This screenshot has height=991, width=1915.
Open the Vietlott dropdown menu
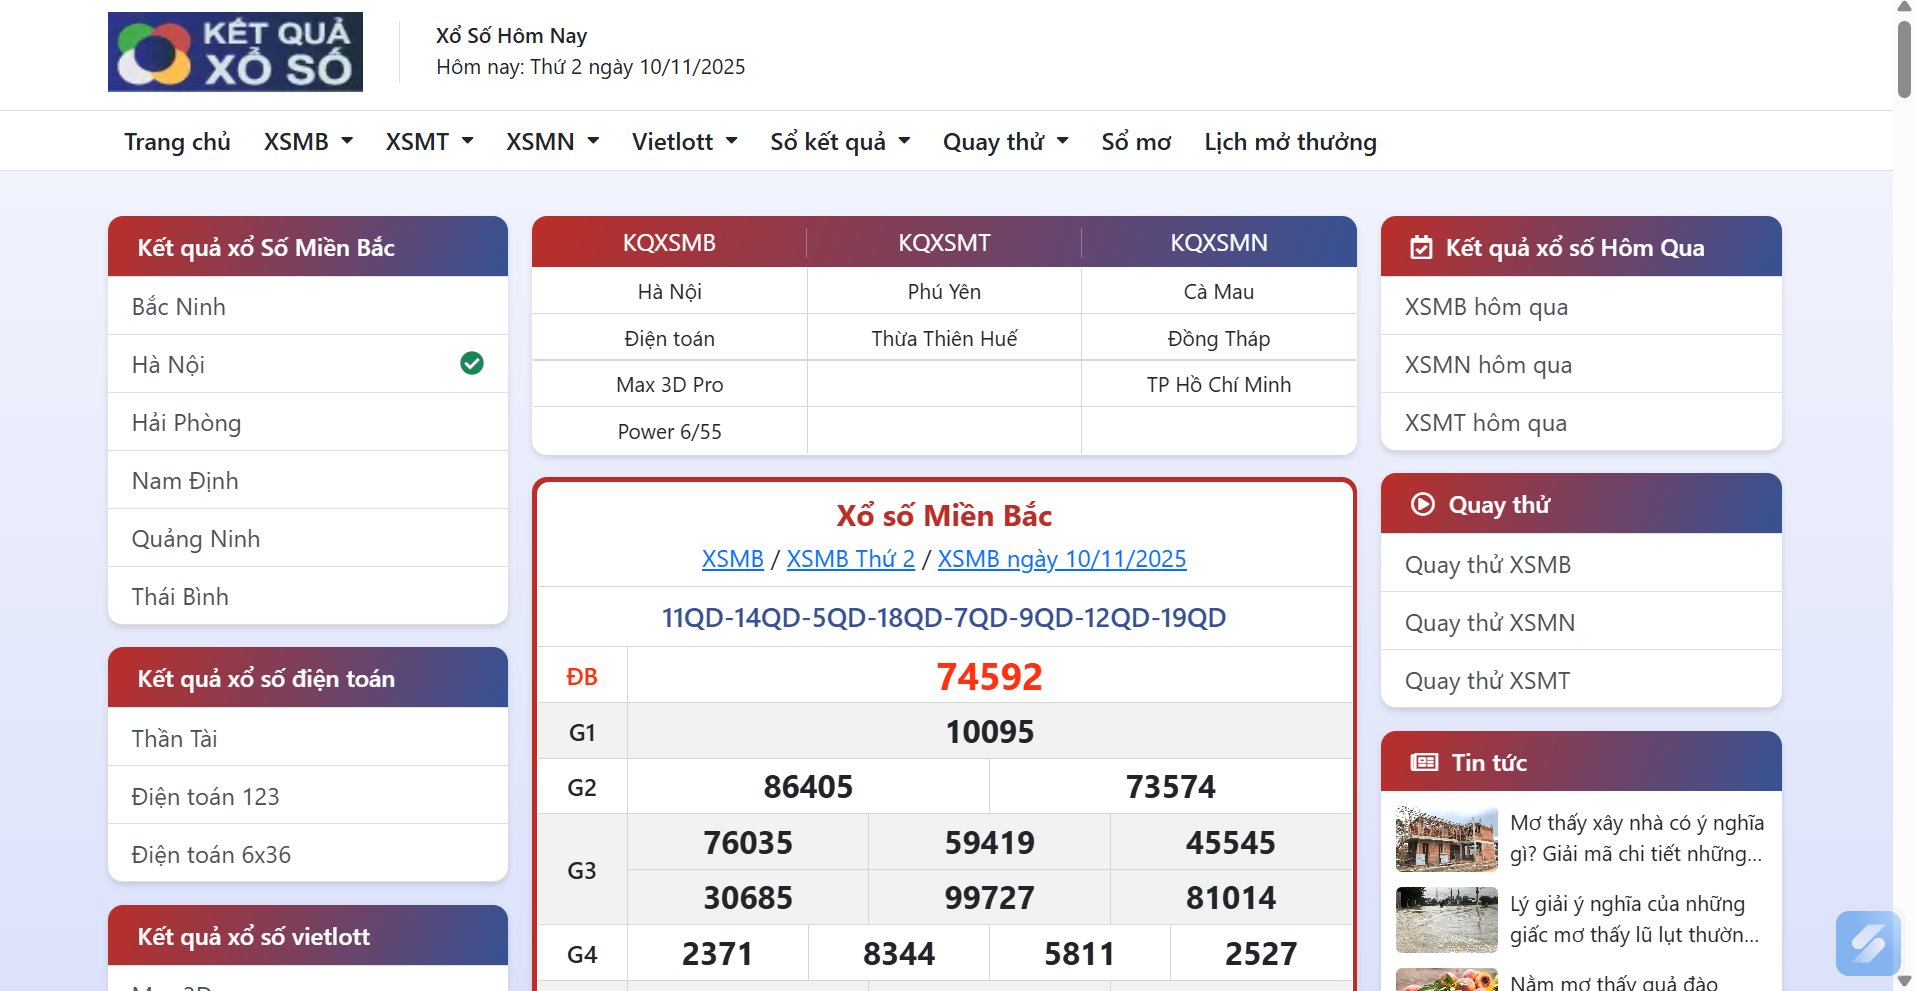pos(684,142)
